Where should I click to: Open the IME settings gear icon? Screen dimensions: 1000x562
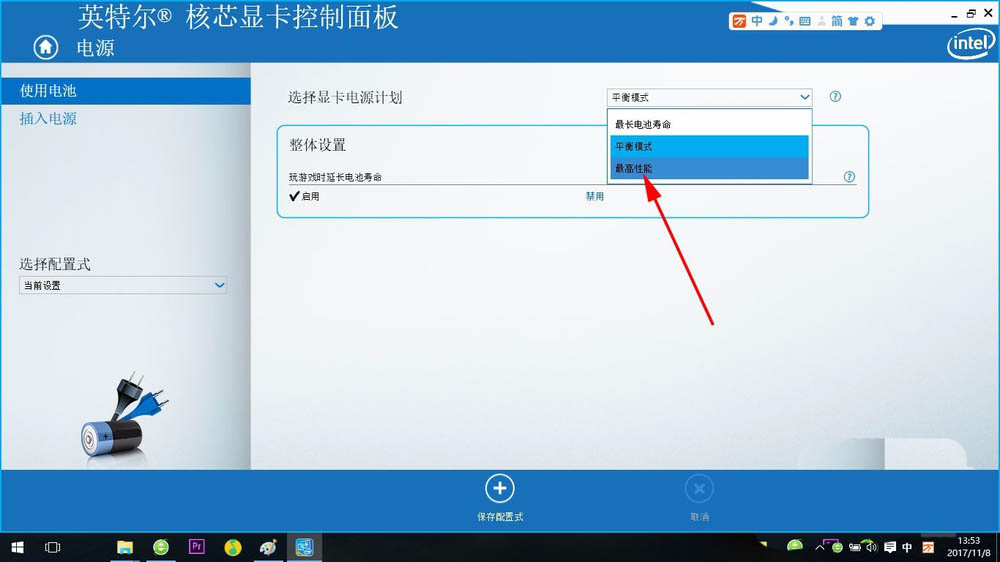coord(870,21)
